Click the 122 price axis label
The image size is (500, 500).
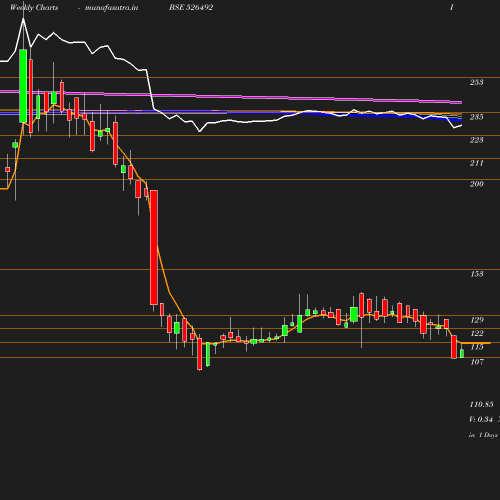click(477, 333)
